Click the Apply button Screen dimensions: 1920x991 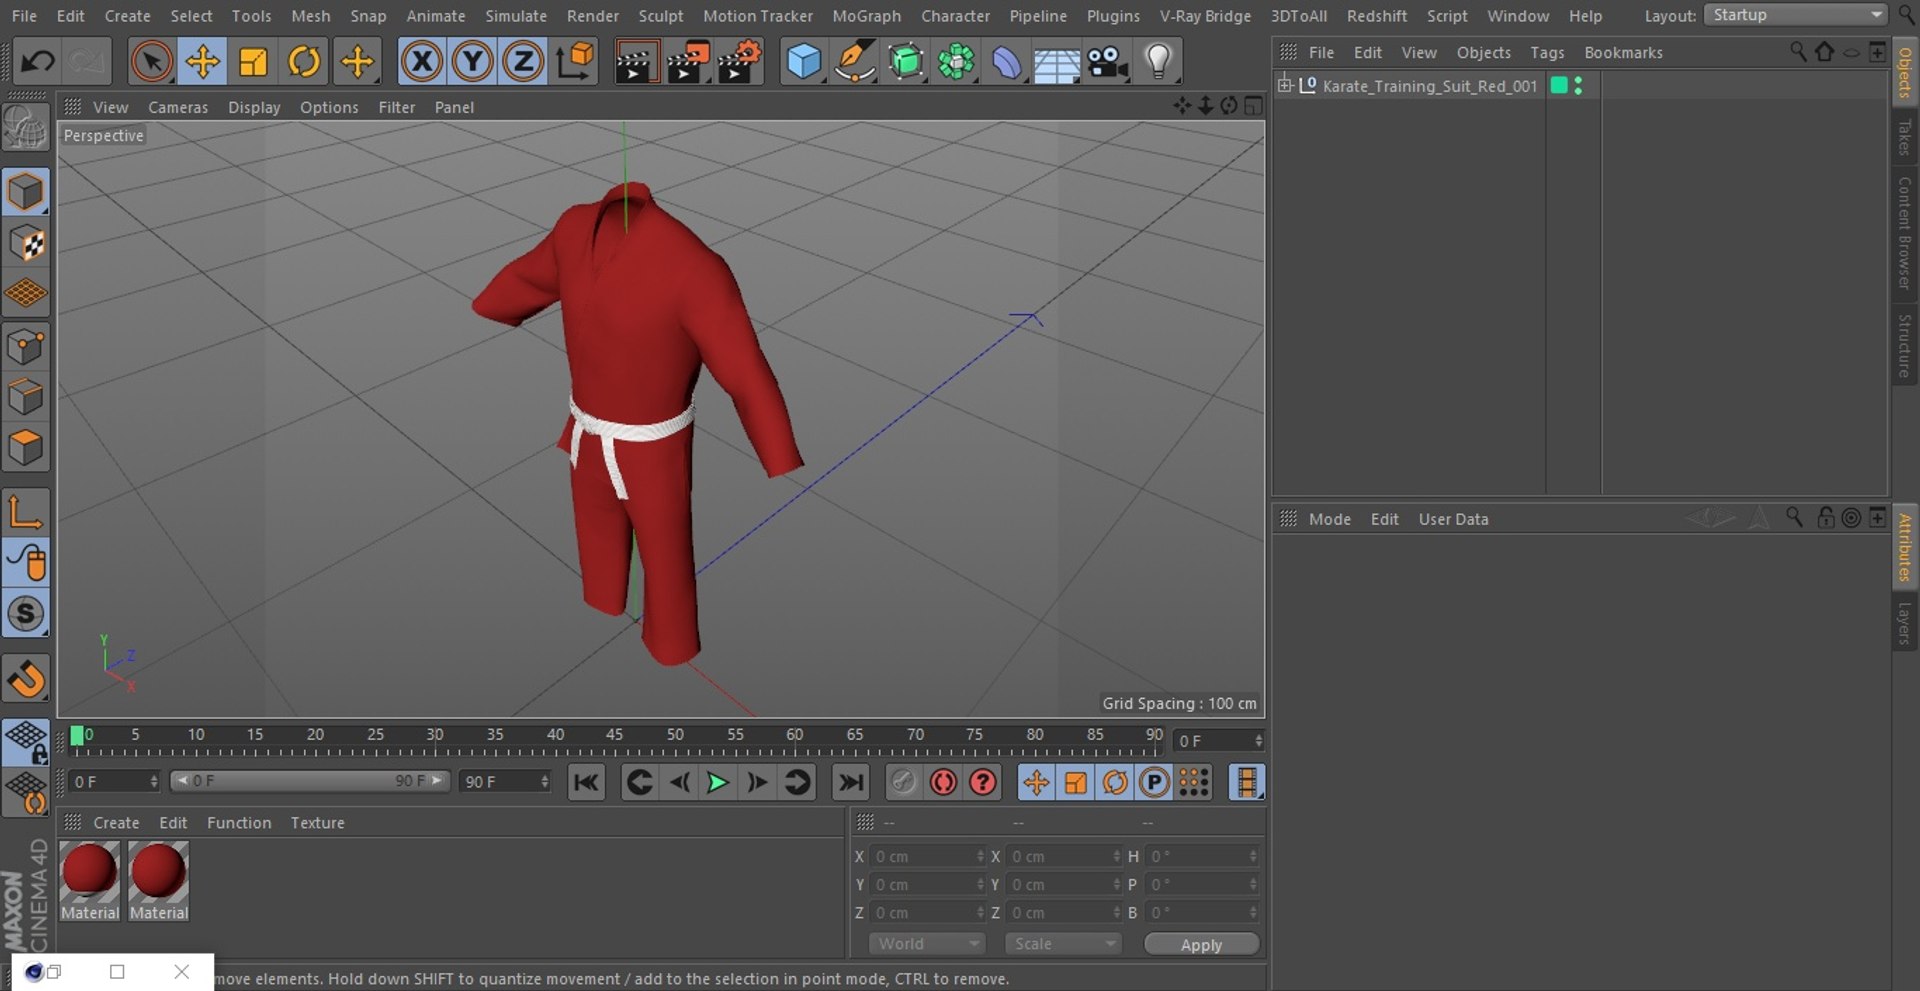click(1201, 944)
